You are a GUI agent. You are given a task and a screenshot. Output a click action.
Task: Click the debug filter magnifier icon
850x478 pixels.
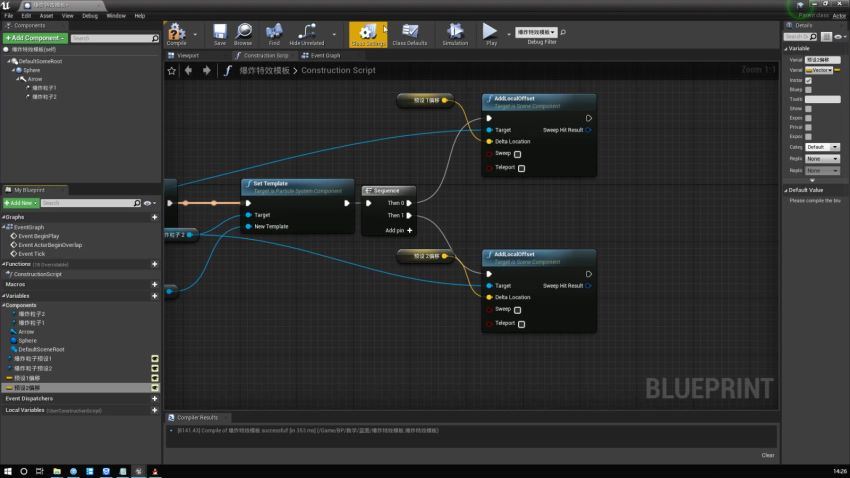563,33
